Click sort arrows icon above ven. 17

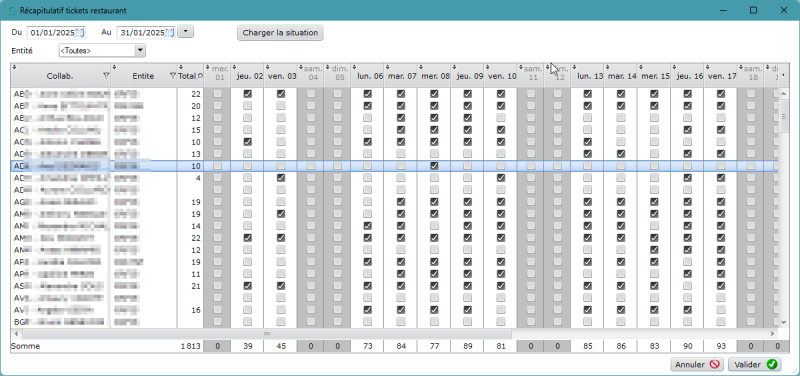pyautogui.click(x=707, y=67)
